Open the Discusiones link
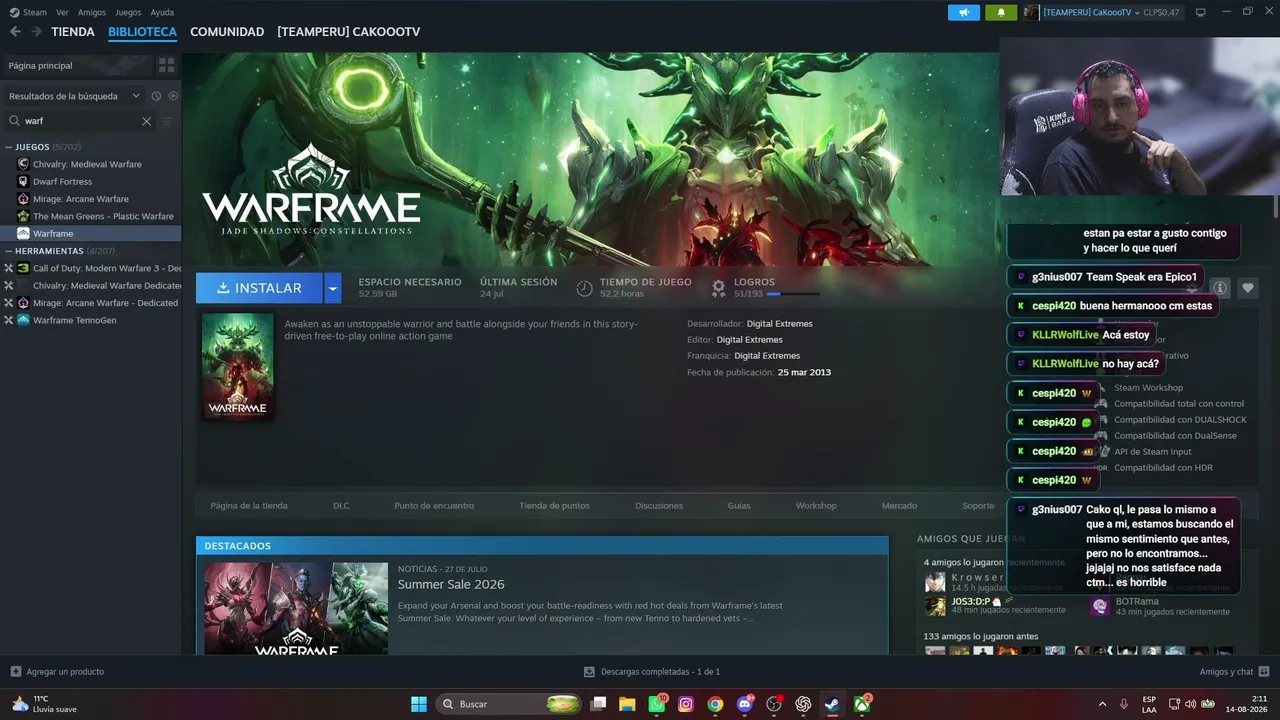This screenshot has height=720, width=1280. coord(659,506)
